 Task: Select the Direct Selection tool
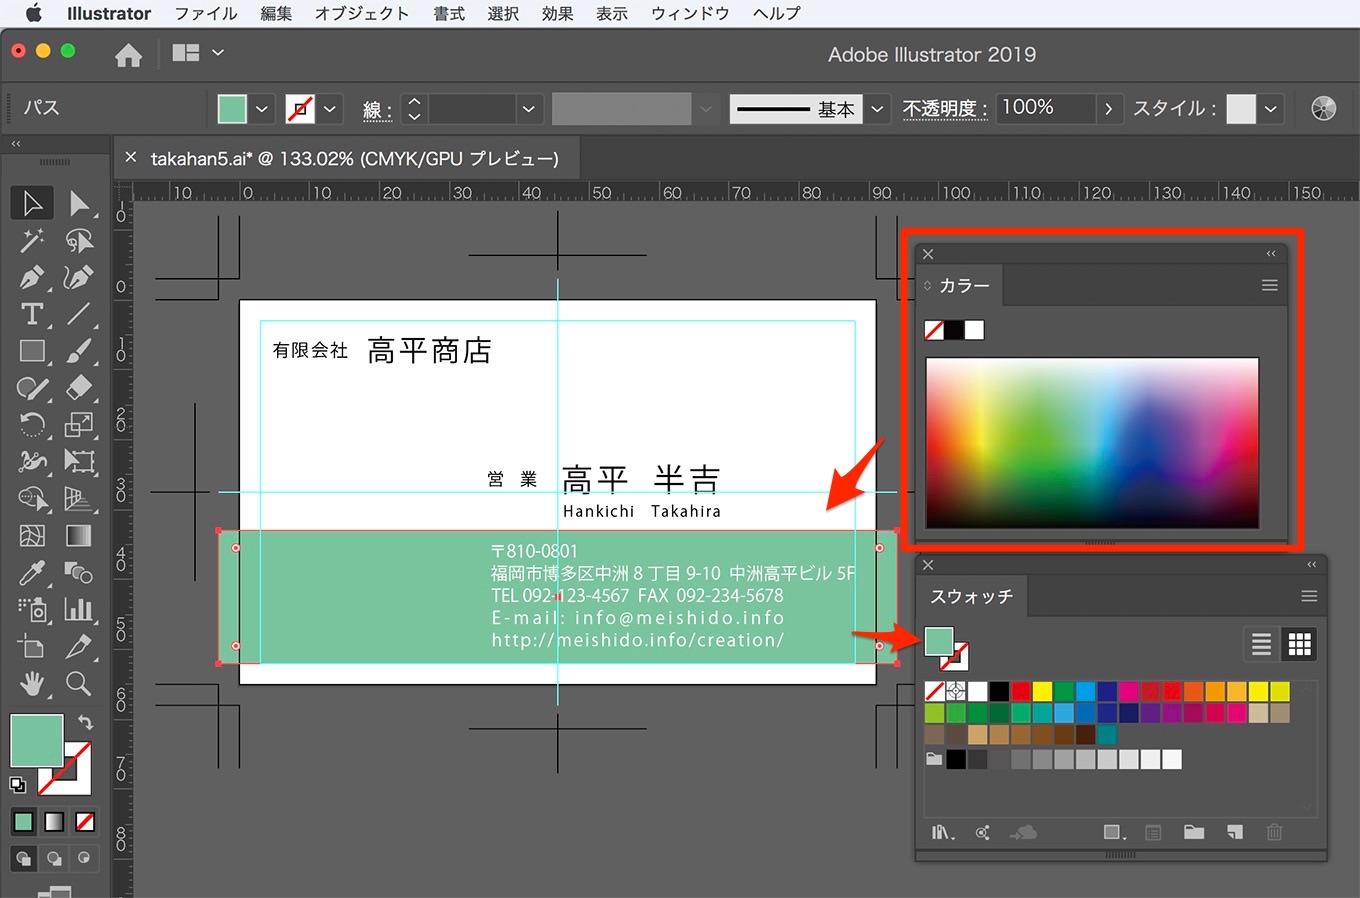click(79, 203)
